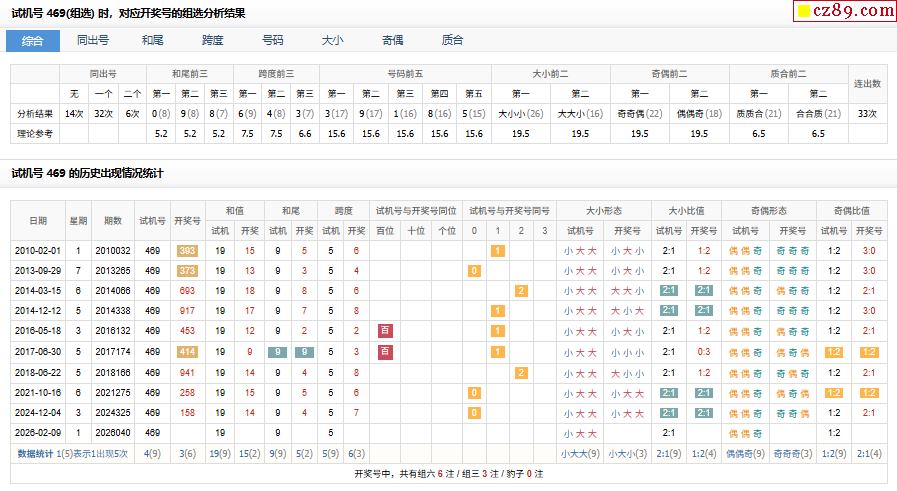Image resolution: width=897 pixels, height=491 pixels.
Task: Click orange 393 badge in 2010-02-01 row
Action: 187,251
